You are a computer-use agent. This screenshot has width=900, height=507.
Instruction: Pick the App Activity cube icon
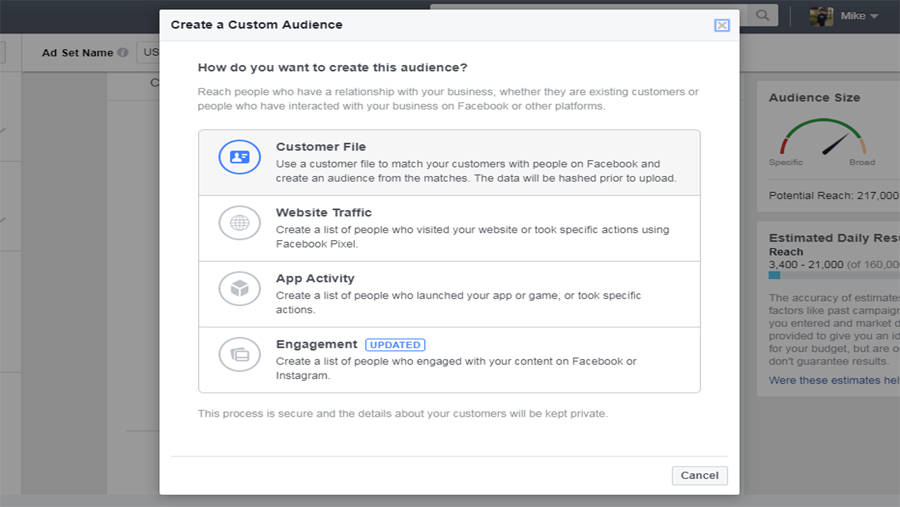pos(239,288)
